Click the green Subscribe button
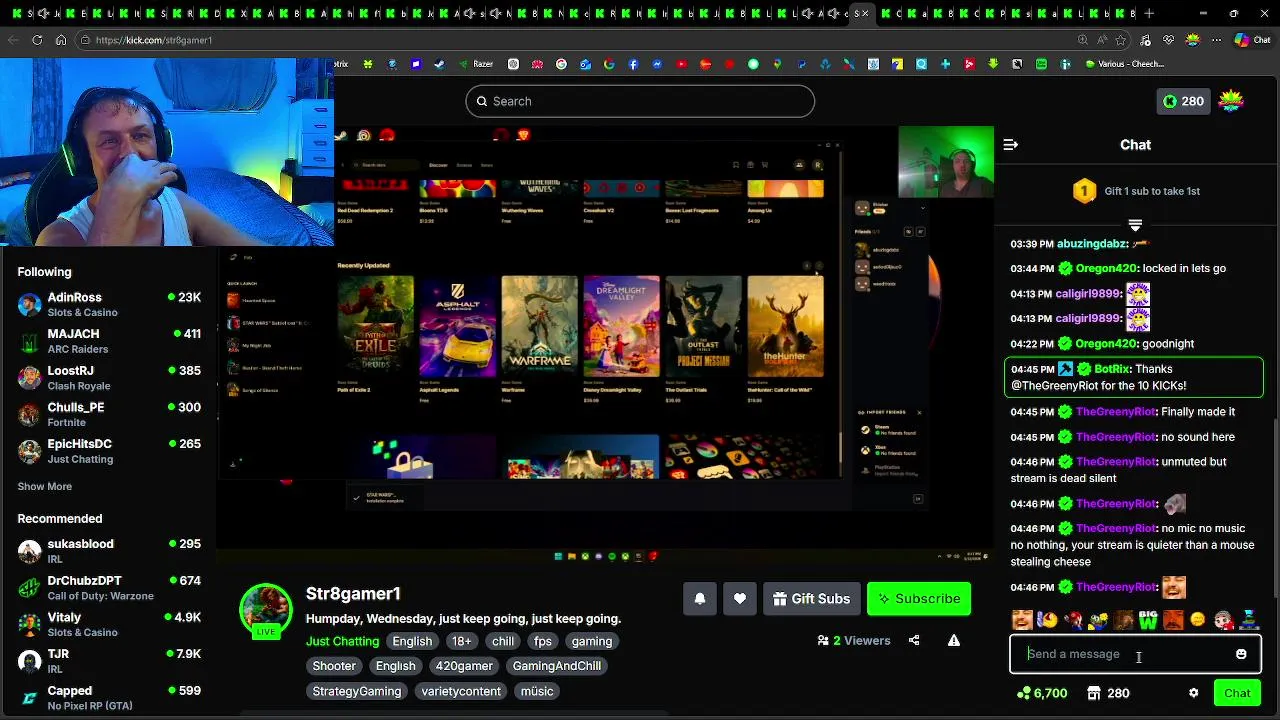1280x720 pixels. [x=919, y=599]
